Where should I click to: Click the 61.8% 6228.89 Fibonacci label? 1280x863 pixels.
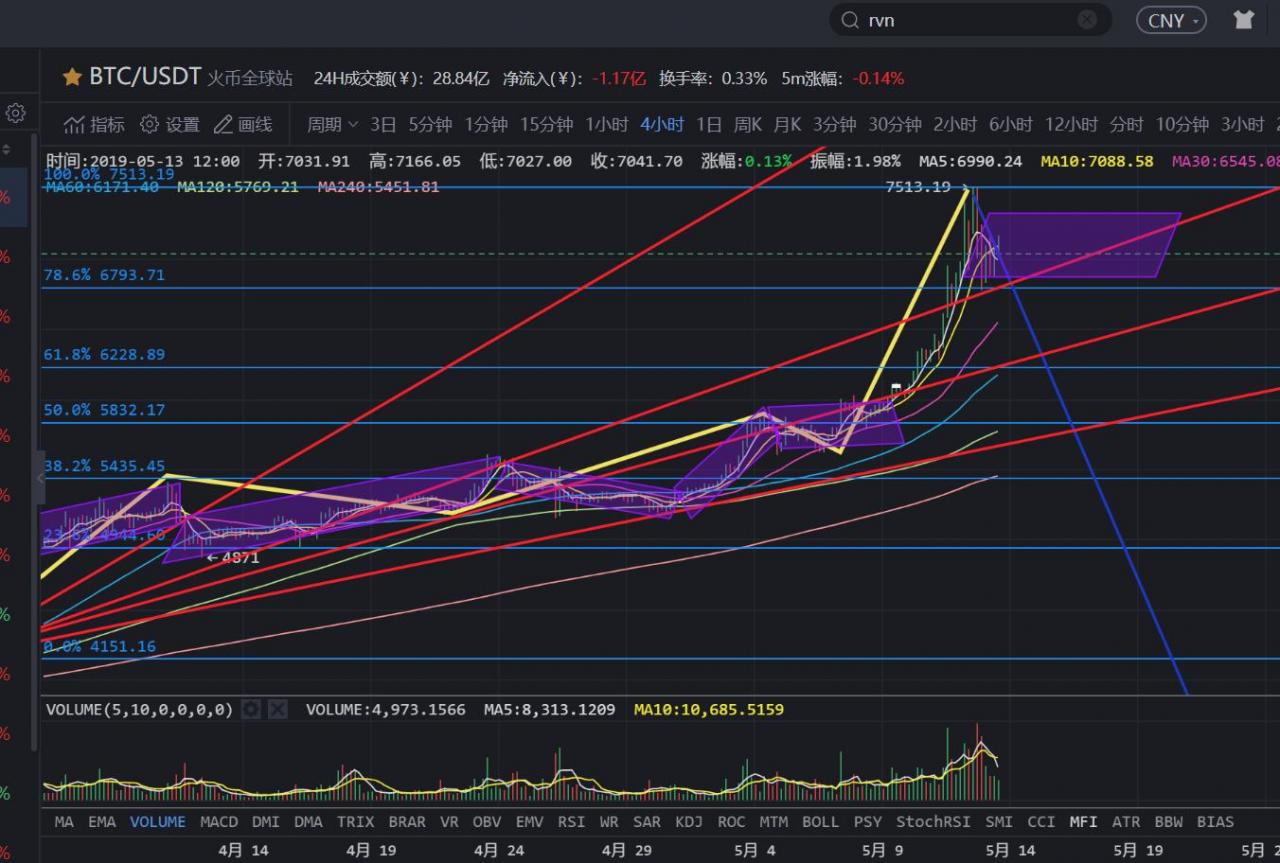coord(104,354)
